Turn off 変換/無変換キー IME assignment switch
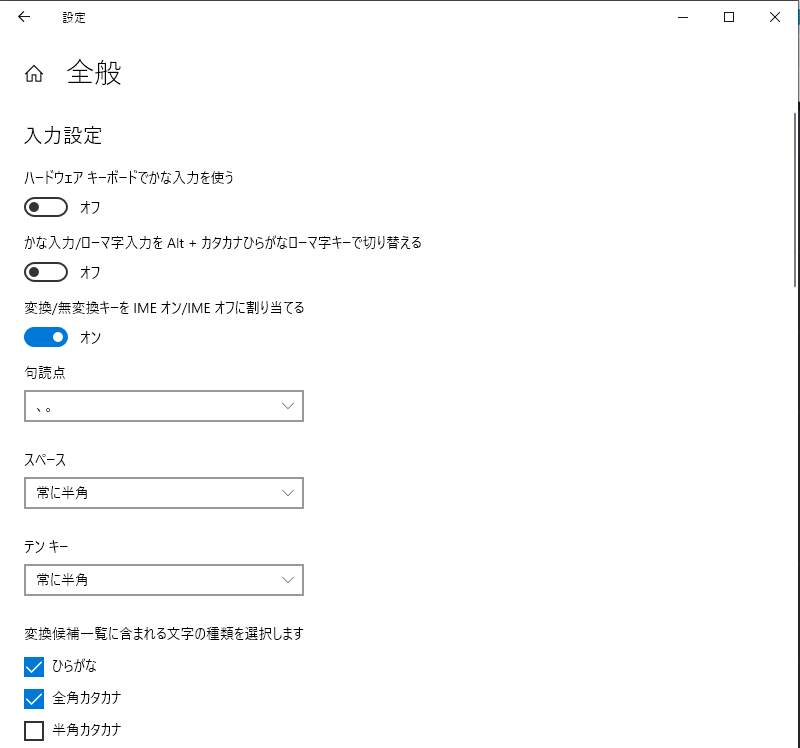 46,337
